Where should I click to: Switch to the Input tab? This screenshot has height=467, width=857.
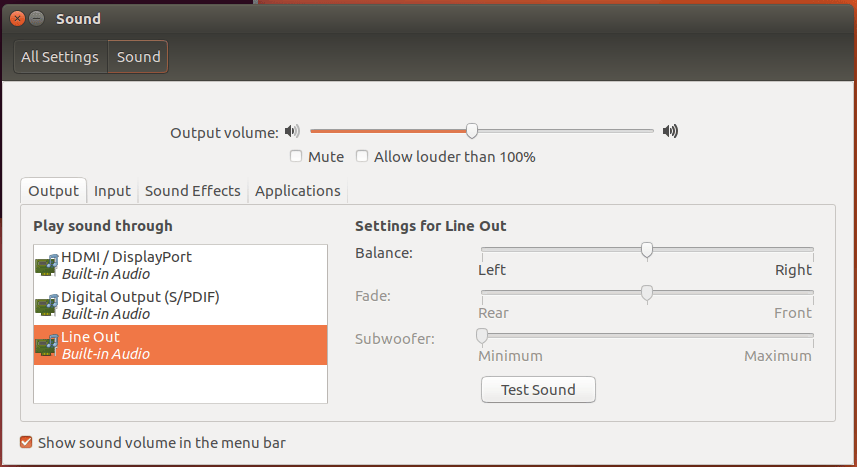(x=112, y=191)
